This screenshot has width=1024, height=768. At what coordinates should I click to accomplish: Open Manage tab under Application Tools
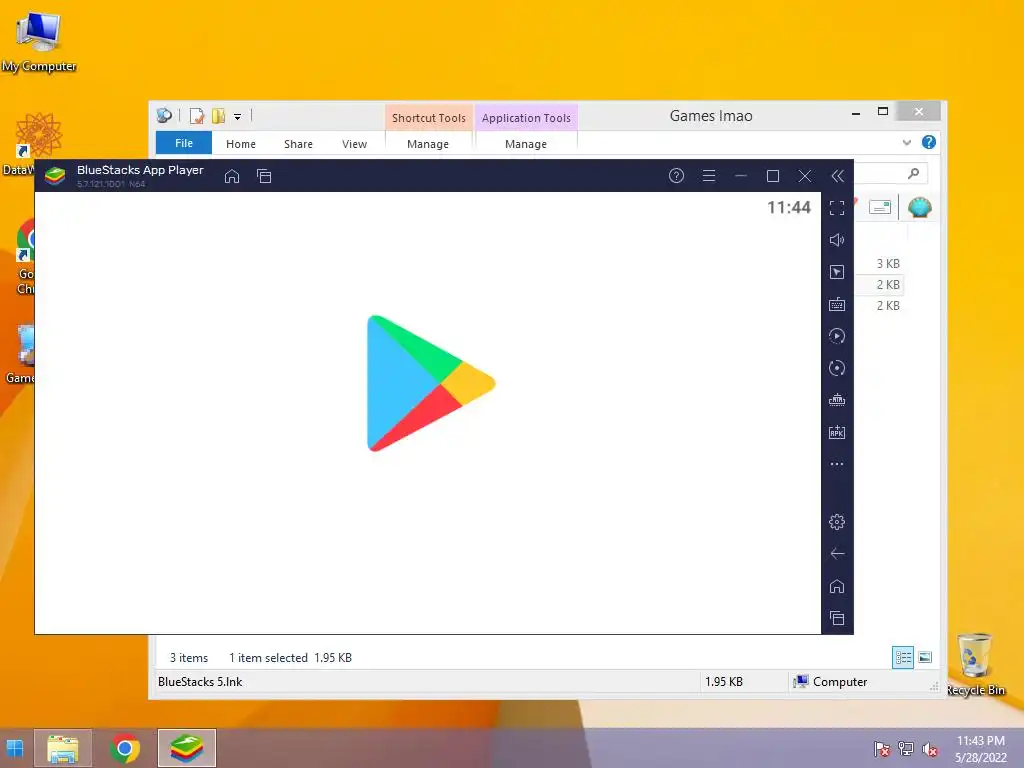pos(526,144)
